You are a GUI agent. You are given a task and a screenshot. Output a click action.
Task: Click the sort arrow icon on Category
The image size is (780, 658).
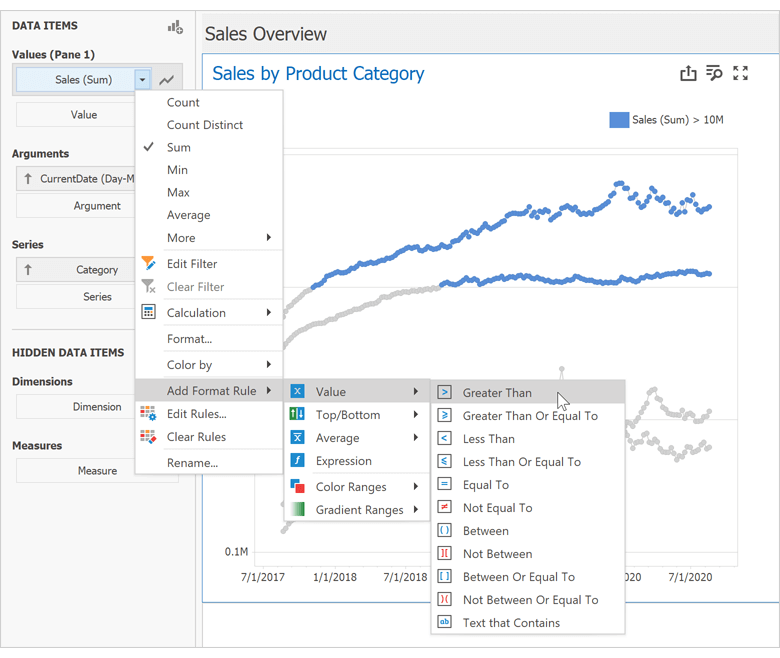click(28, 270)
